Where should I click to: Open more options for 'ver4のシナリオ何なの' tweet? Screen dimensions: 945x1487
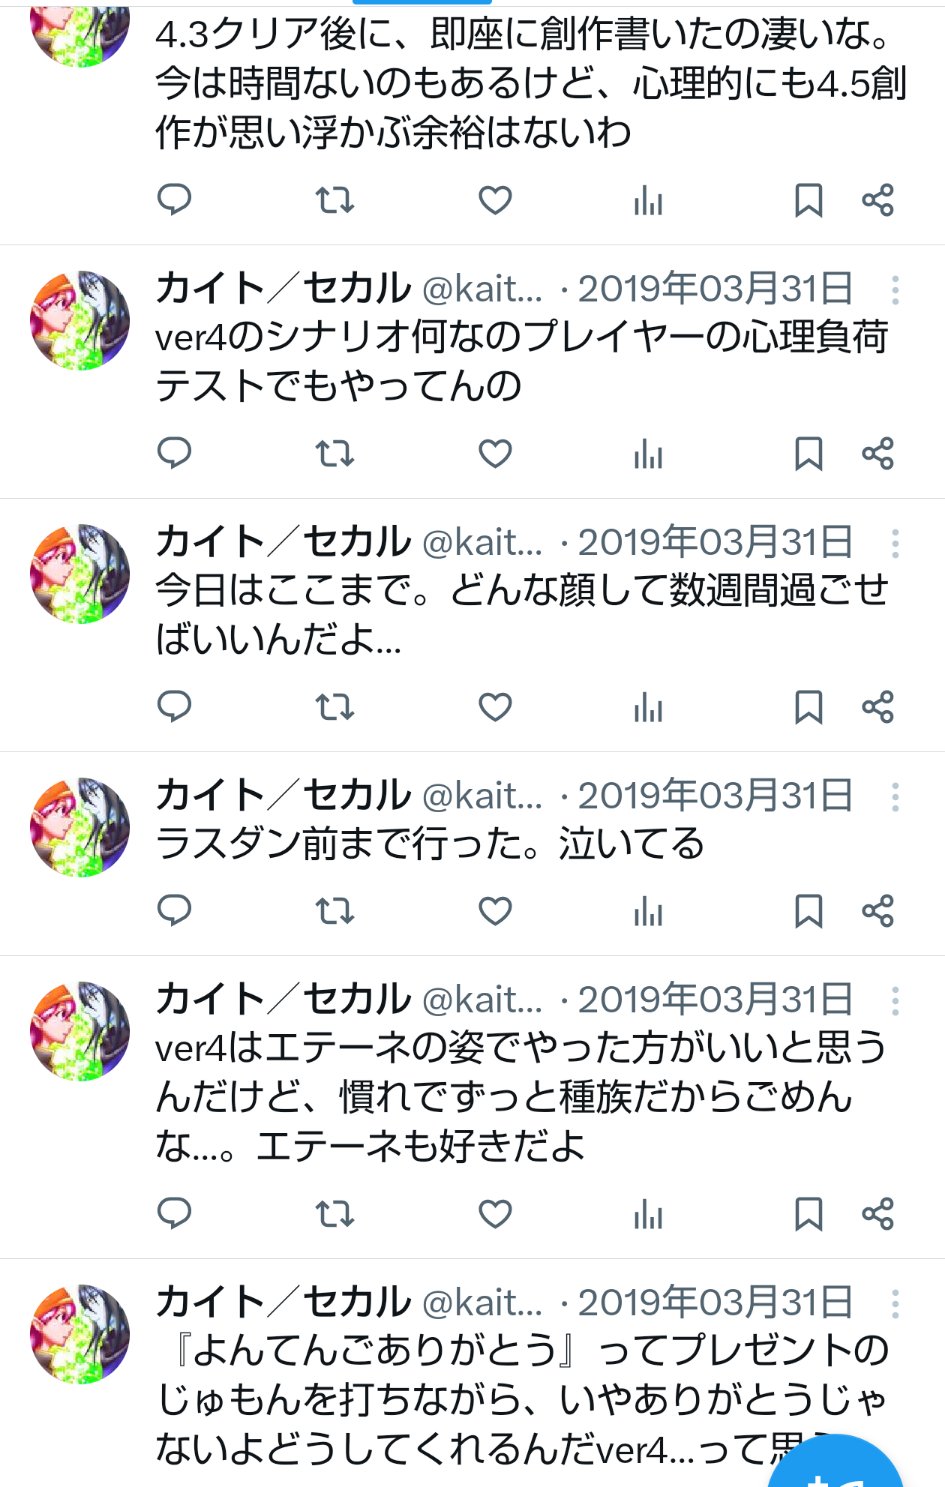pos(895,290)
